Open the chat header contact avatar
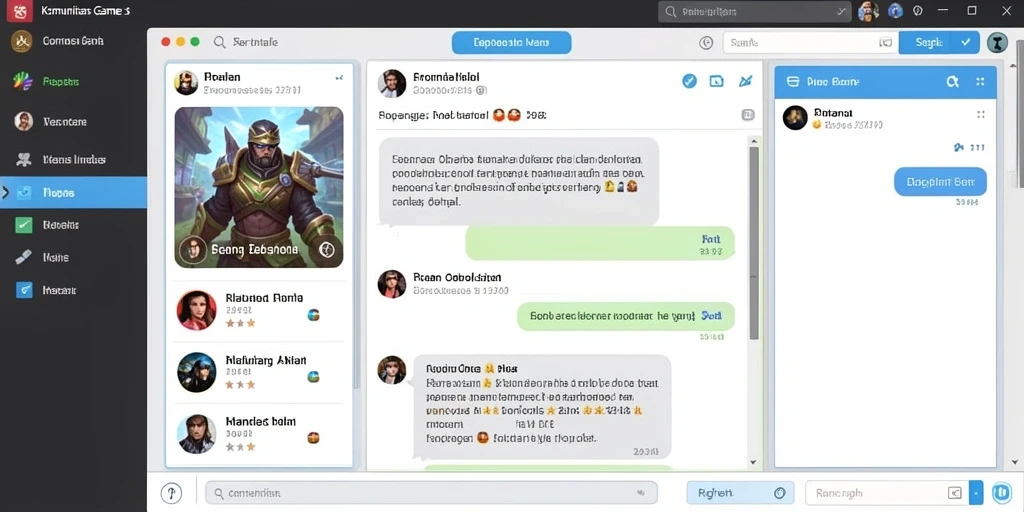The image size is (1024, 512). tap(392, 84)
